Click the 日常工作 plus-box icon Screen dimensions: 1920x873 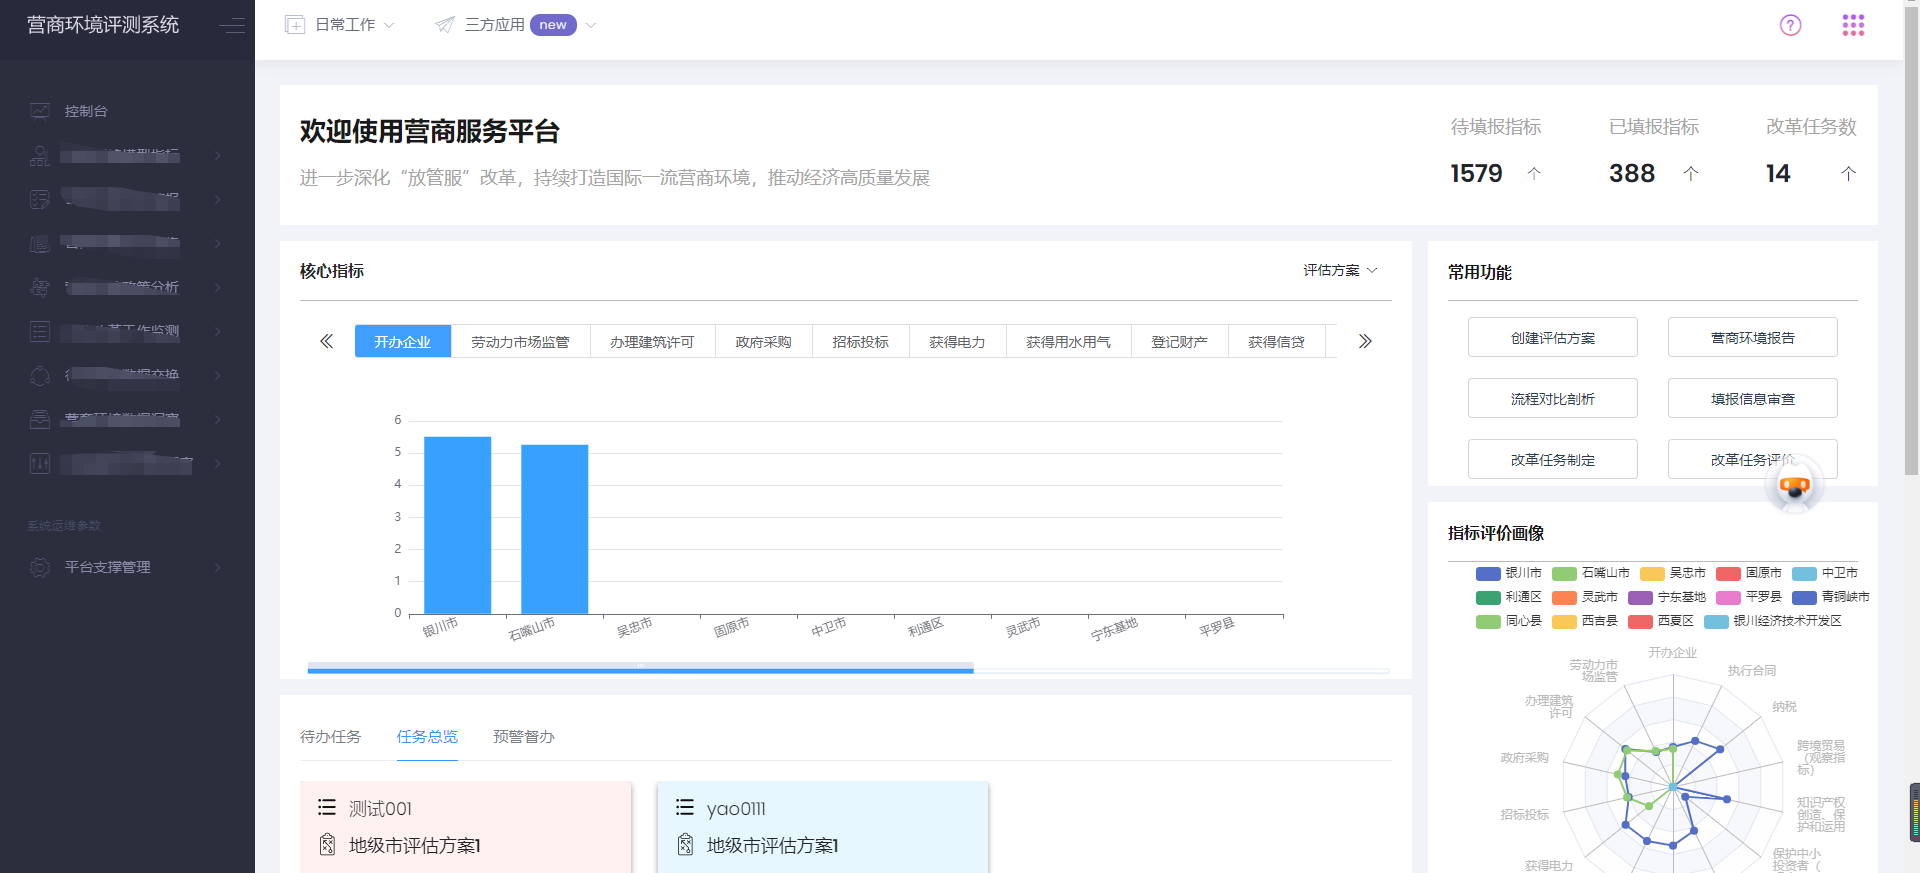point(295,25)
